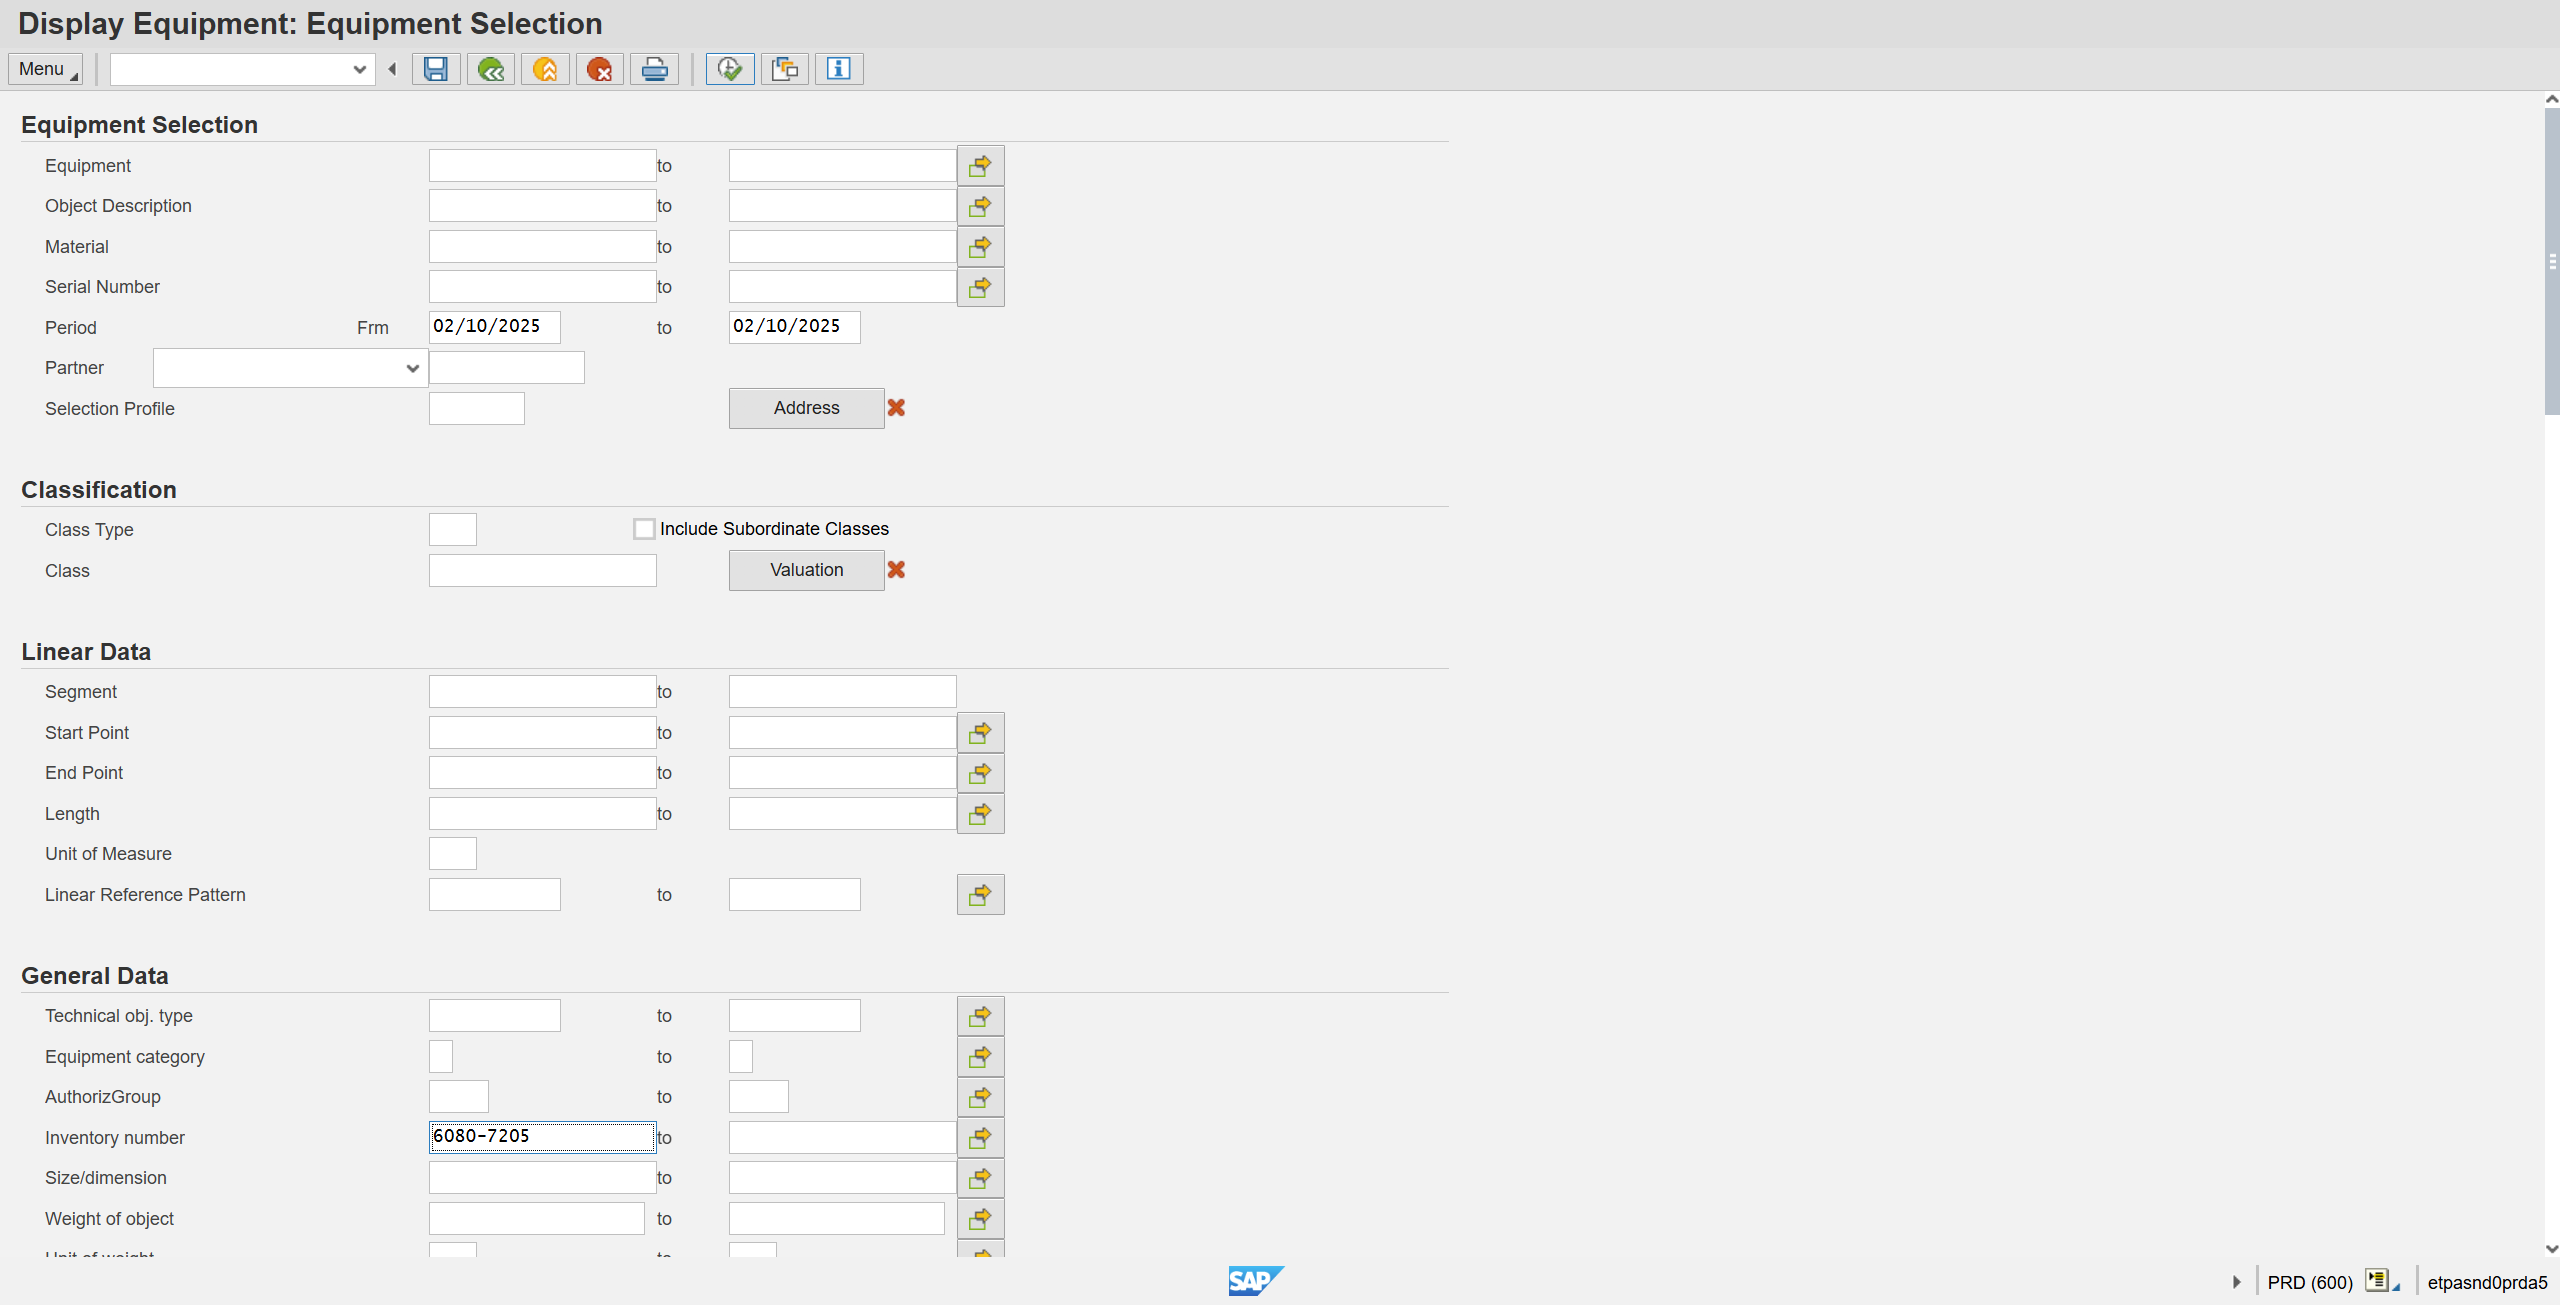Viewport: 2560px width, 1305px height.
Task: Open multiple selection for AuthorizGroup
Action: pyautogui.click(x=981, y=1097)
